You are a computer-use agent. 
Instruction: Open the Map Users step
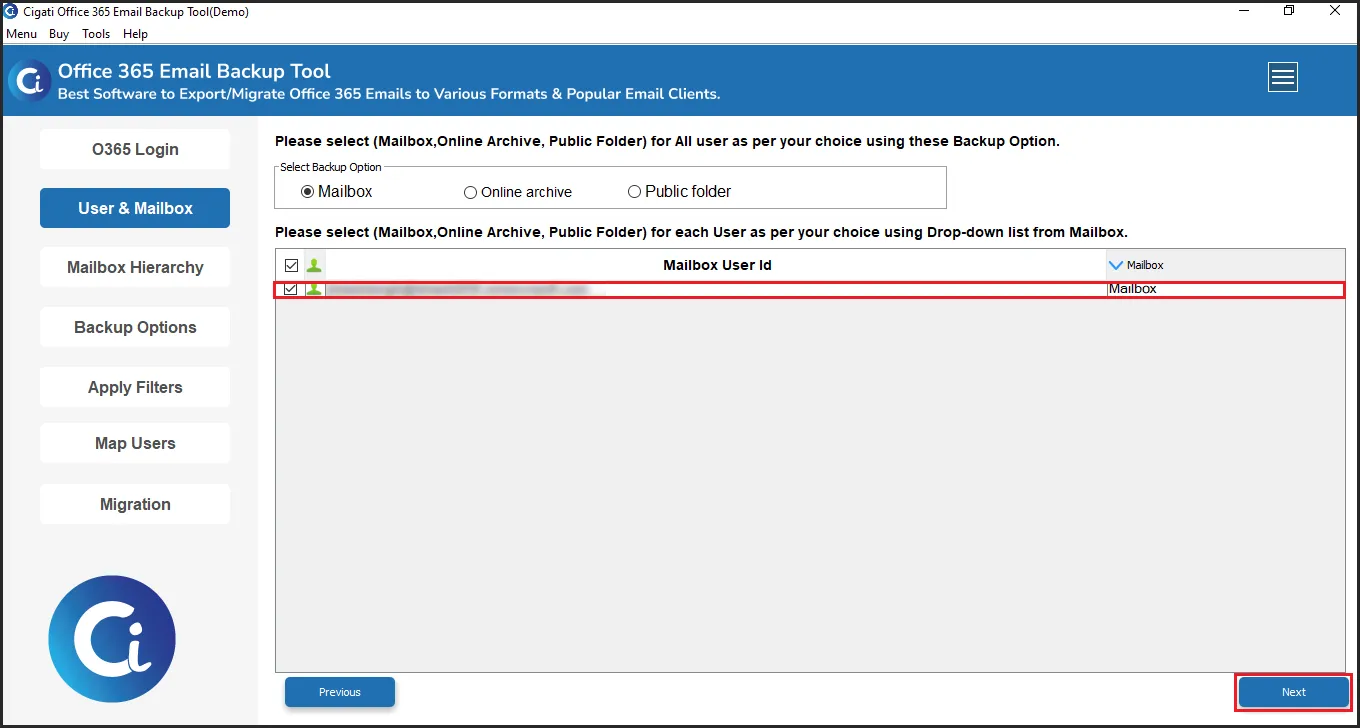(x=135, y=443)
